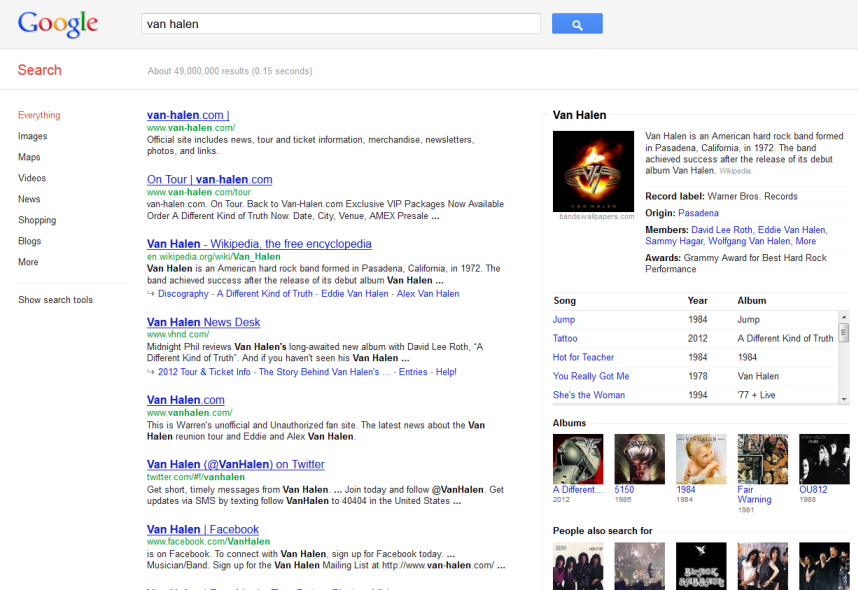Open the Alex Van Halen sitelink

[x=427, y=294]
